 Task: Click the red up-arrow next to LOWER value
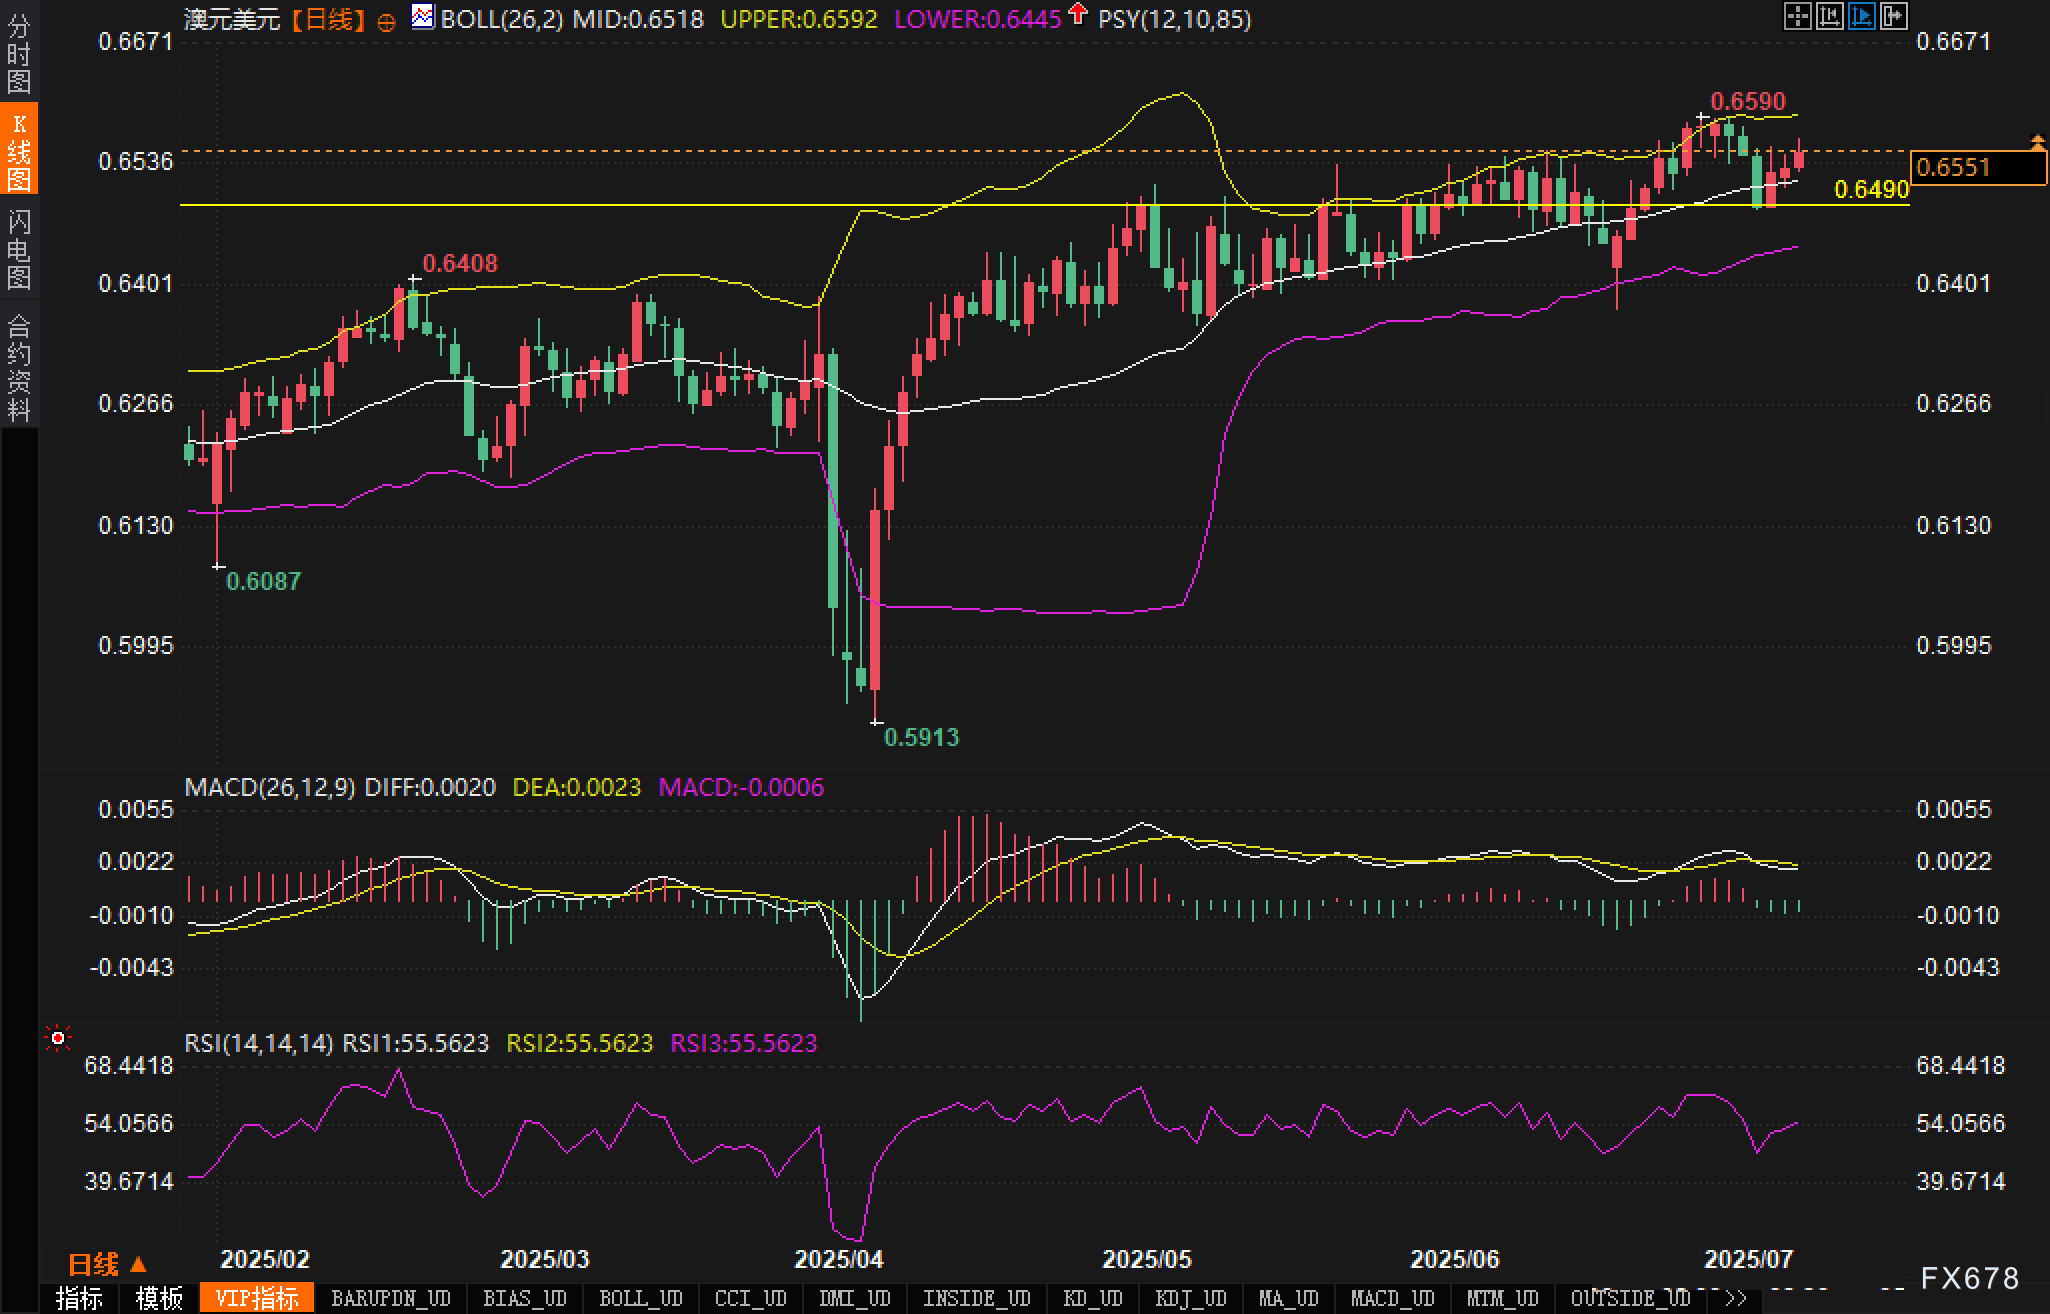tap(1077, 14)
